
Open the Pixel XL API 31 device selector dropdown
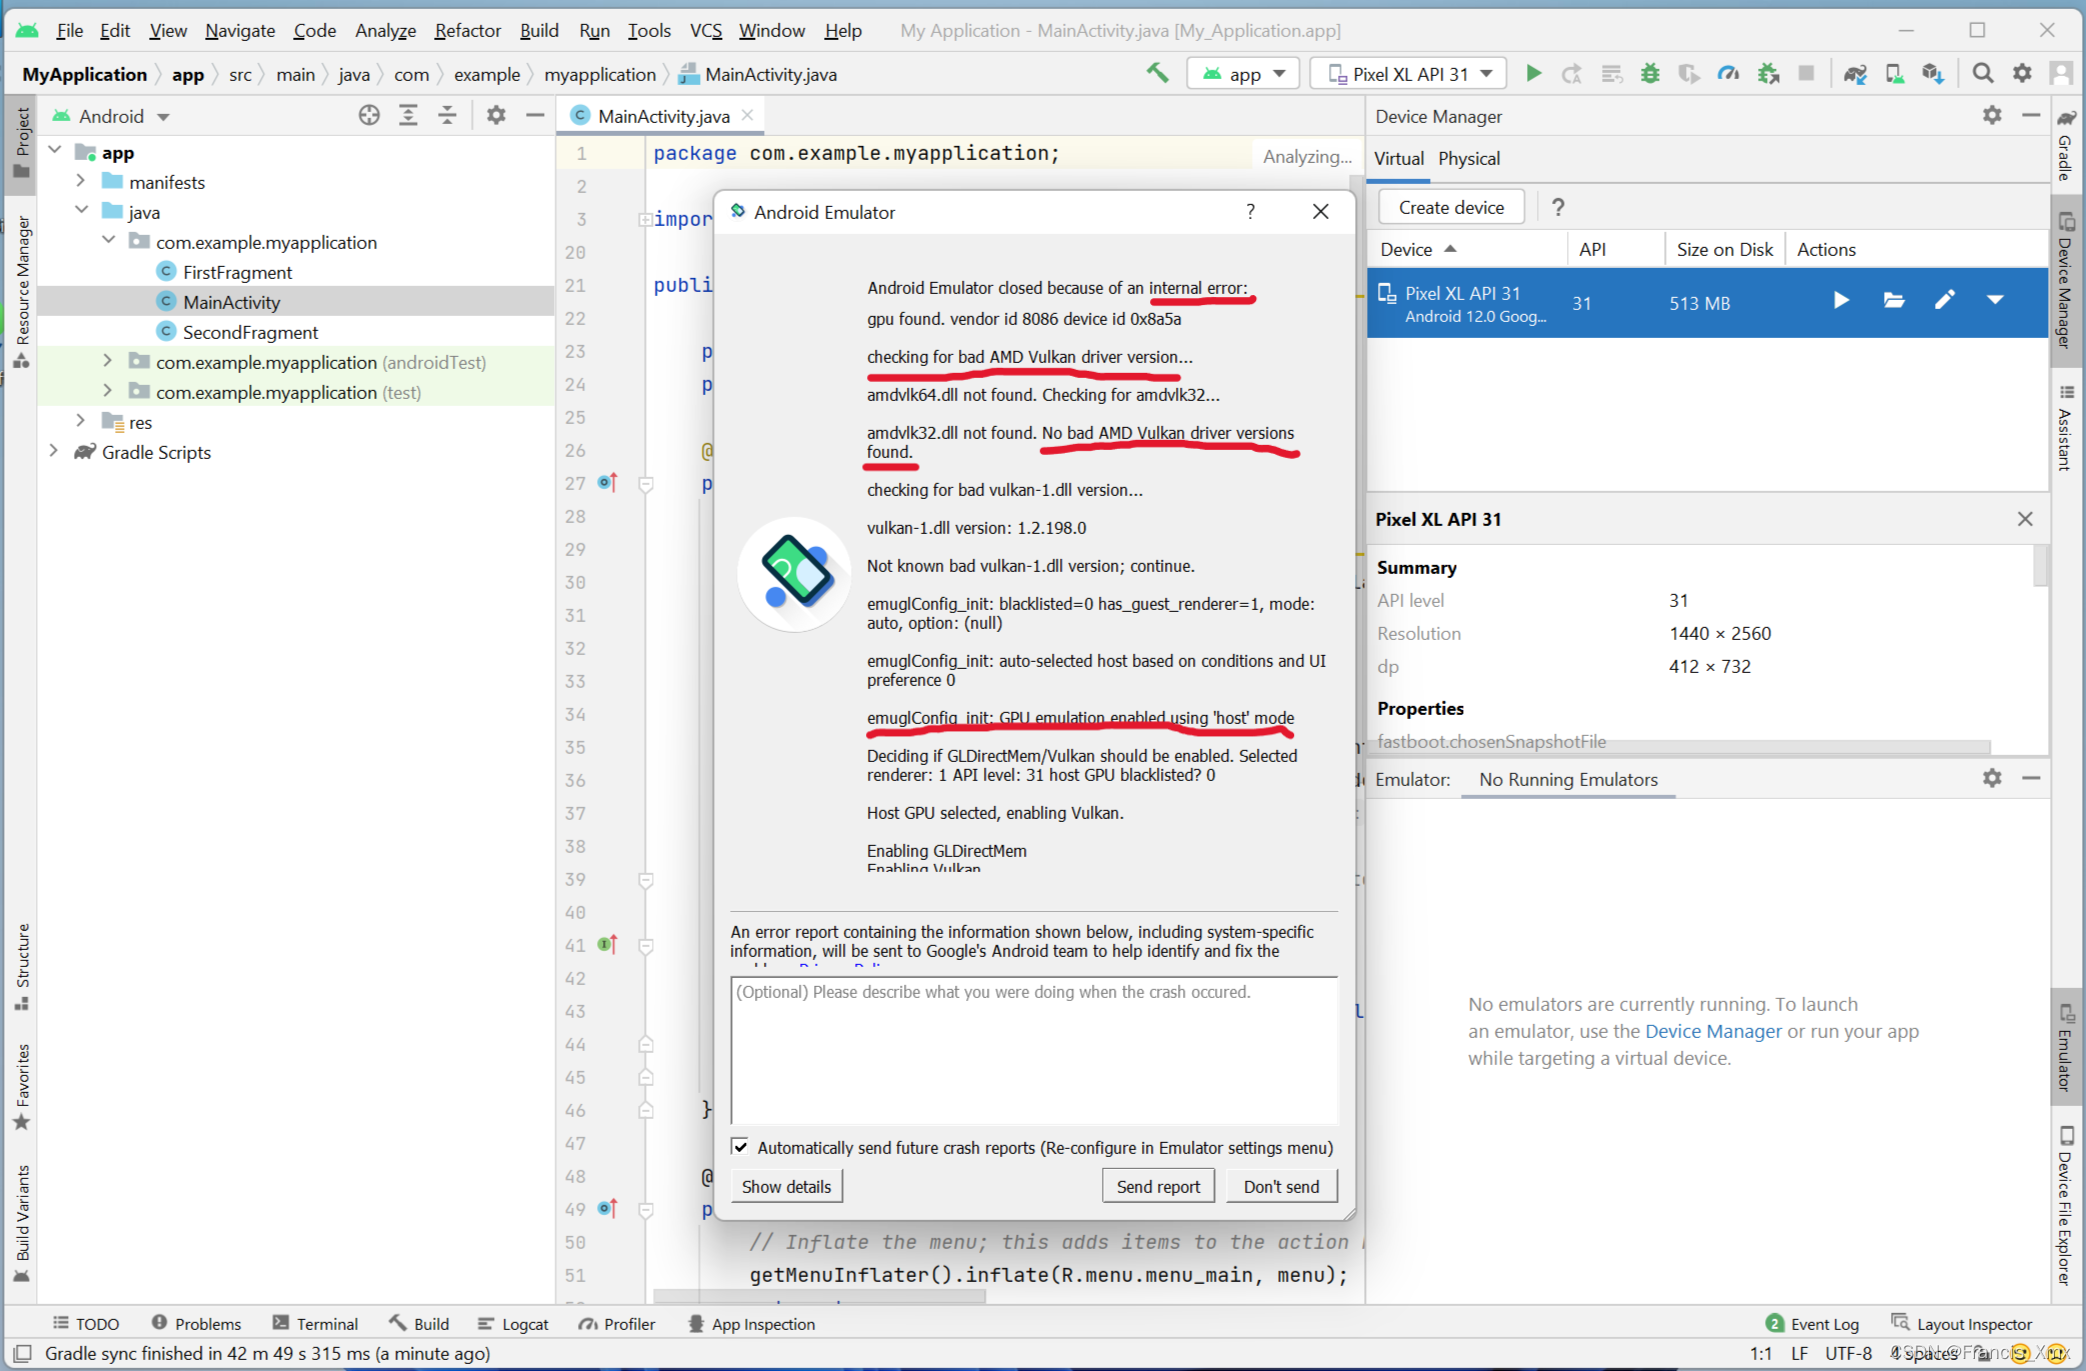(1407, 73)
